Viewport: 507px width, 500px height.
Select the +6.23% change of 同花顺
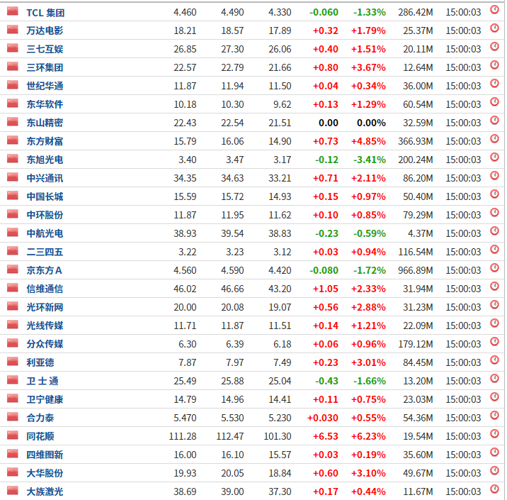tap(368, 437)
